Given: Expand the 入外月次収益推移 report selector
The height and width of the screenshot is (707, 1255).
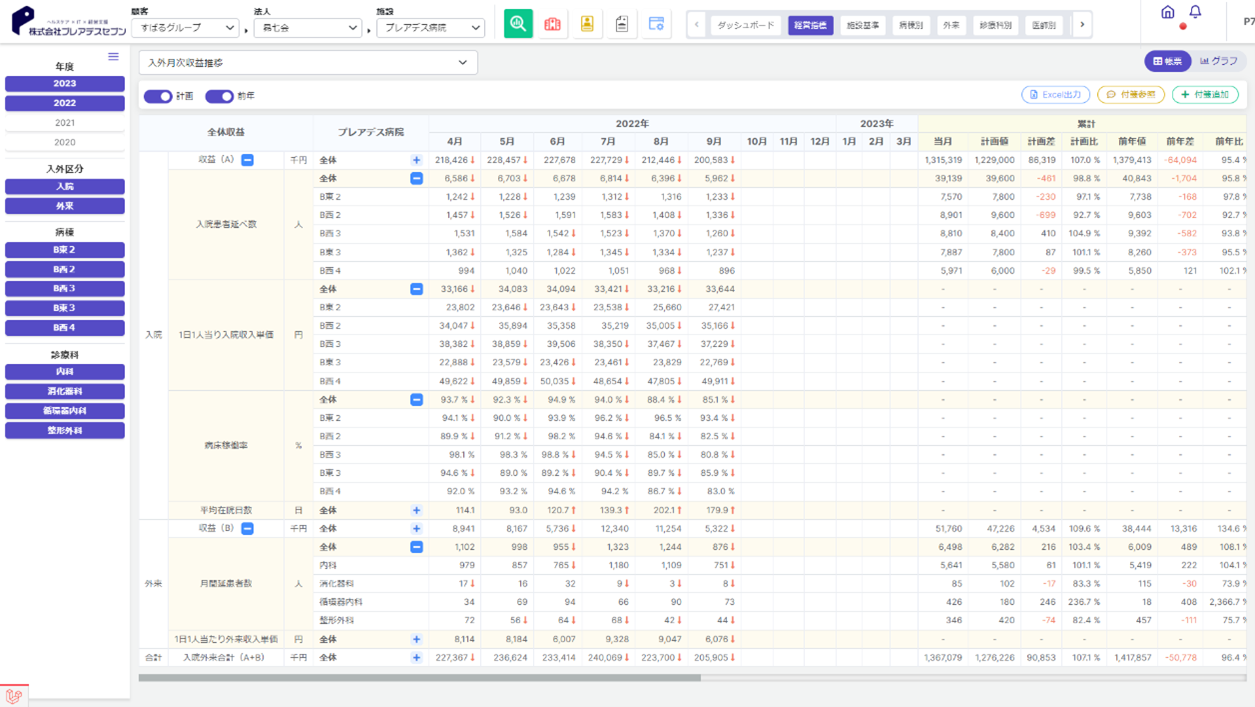Looking at the screenshot, I should (308, 63).
